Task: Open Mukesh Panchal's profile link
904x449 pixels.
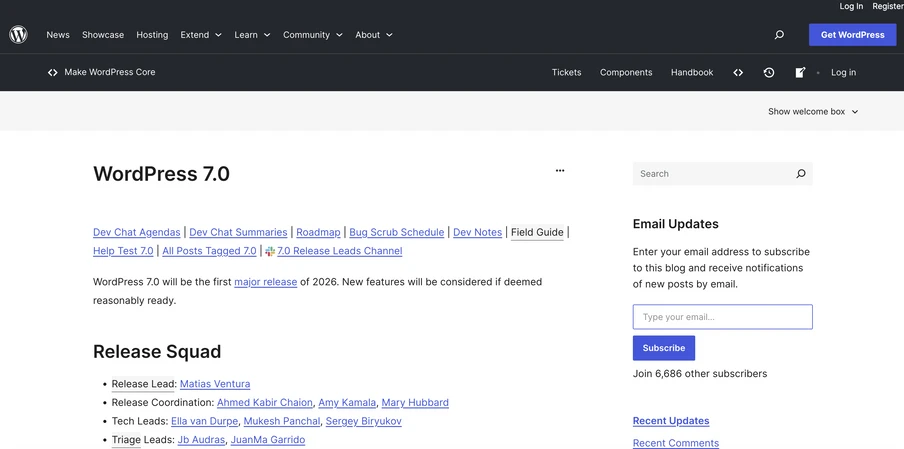Action: click(282, 421)
